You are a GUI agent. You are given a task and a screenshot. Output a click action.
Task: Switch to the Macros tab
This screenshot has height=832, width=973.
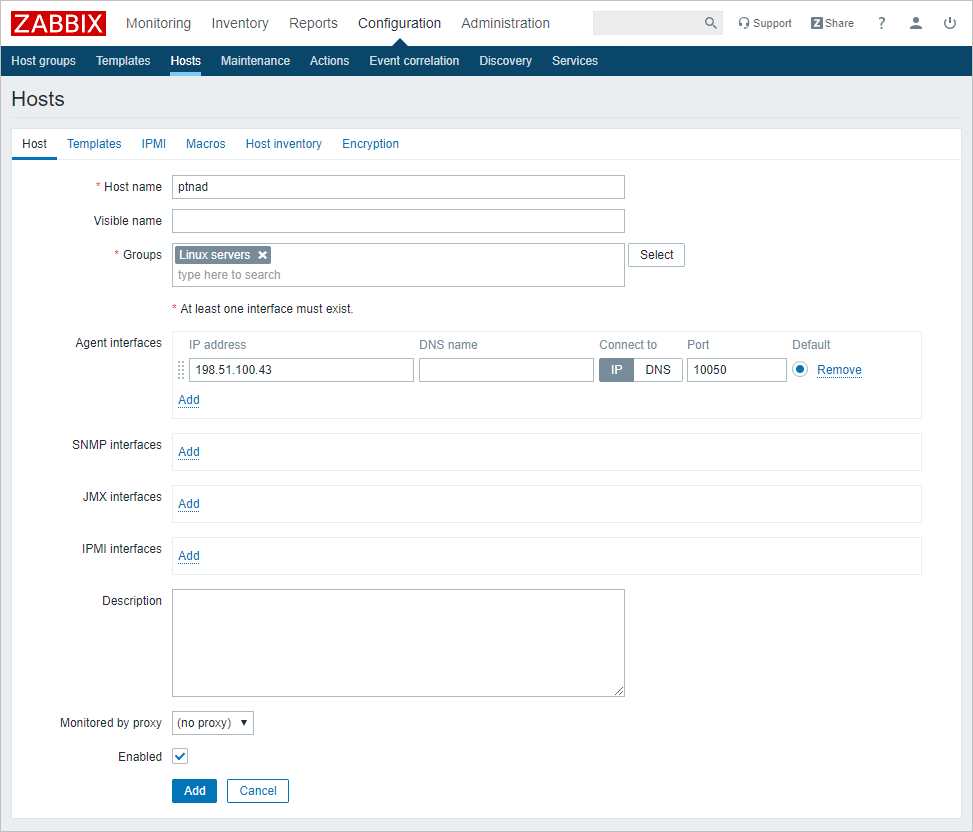pyautogui.click(x=205, y=144)
